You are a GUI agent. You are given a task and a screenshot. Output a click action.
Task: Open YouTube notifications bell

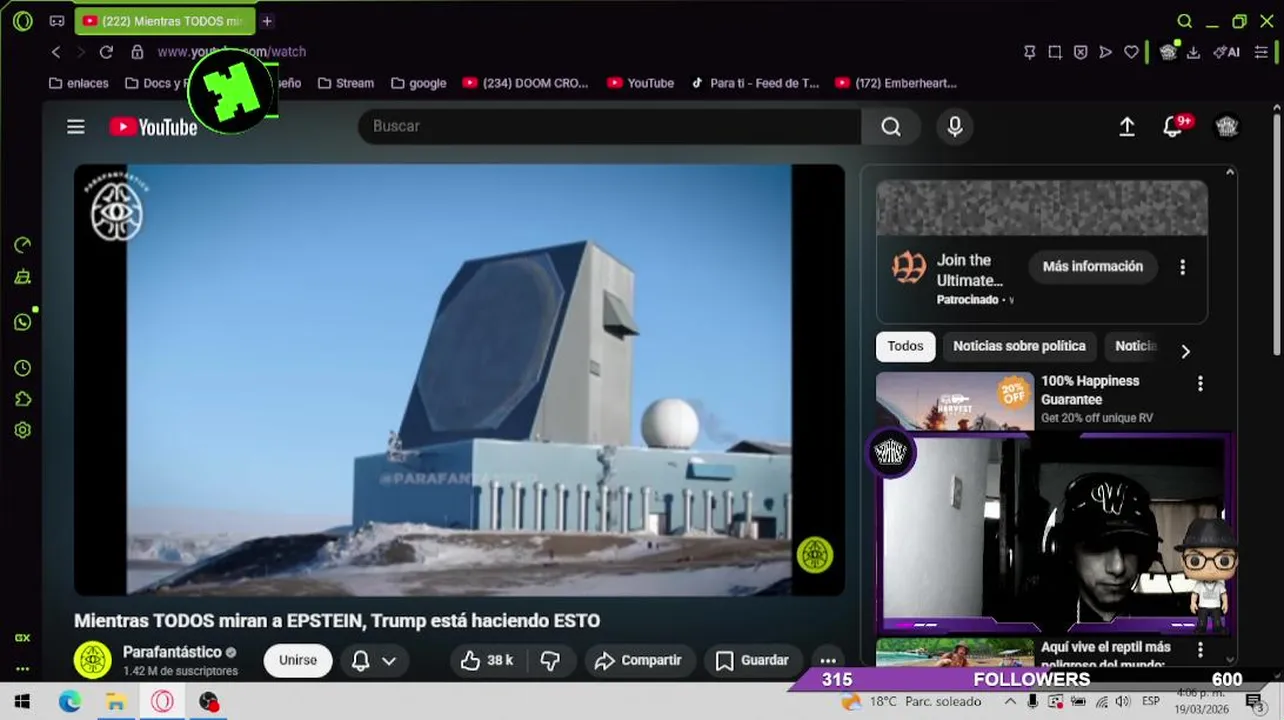[x=1174, y=126]
